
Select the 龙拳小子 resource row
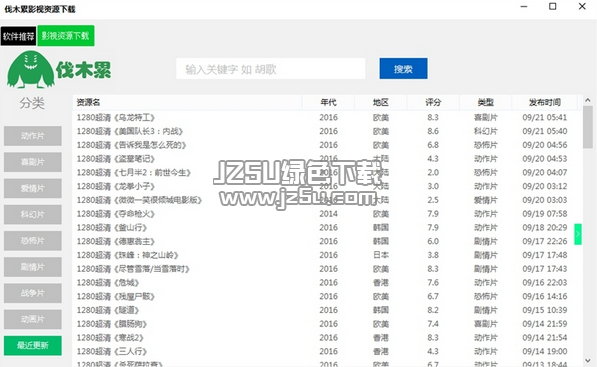[327, 186]
